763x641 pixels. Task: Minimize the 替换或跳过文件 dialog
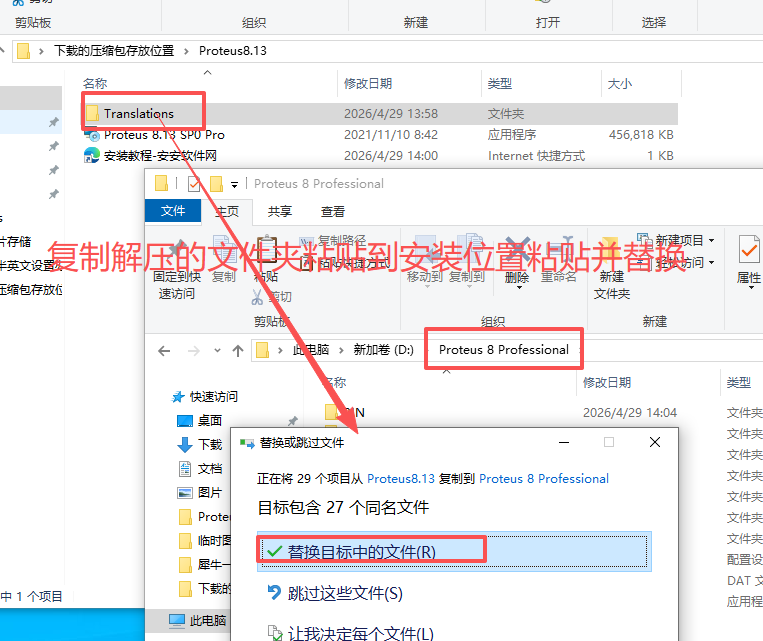564,442
